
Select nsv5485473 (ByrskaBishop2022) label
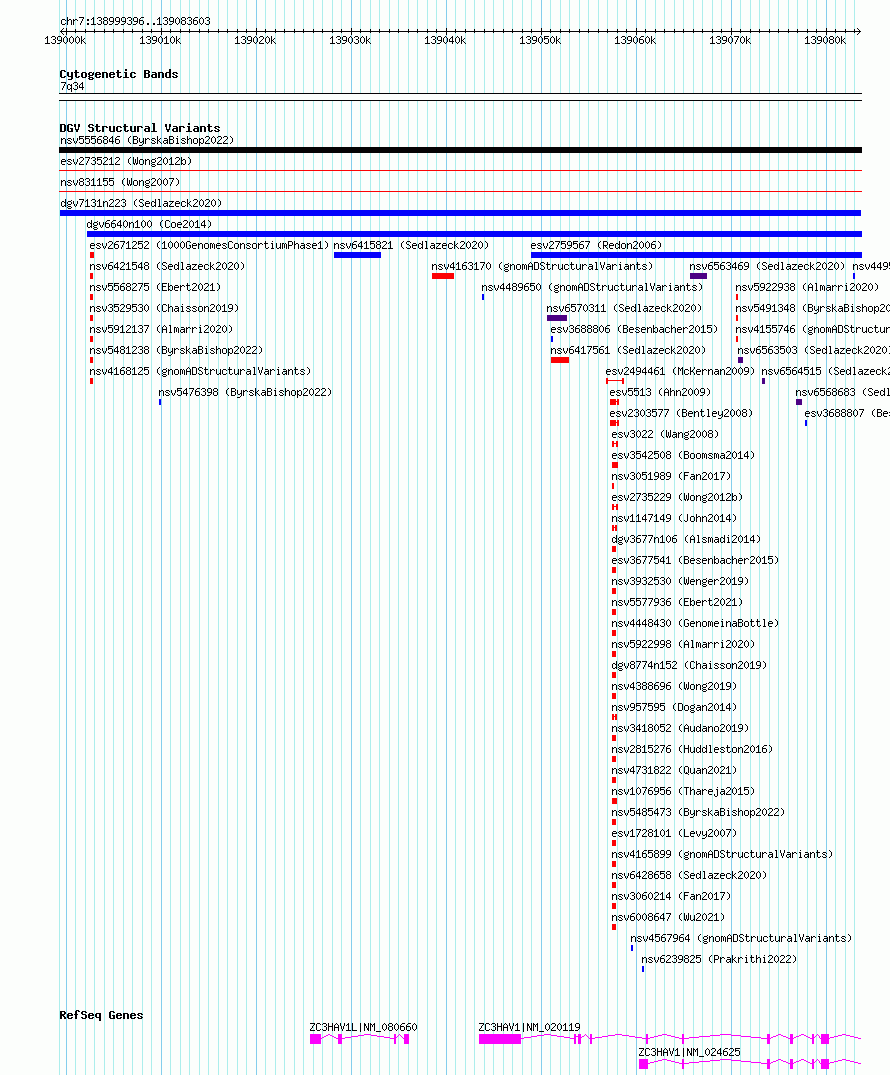tap(698, 813)
